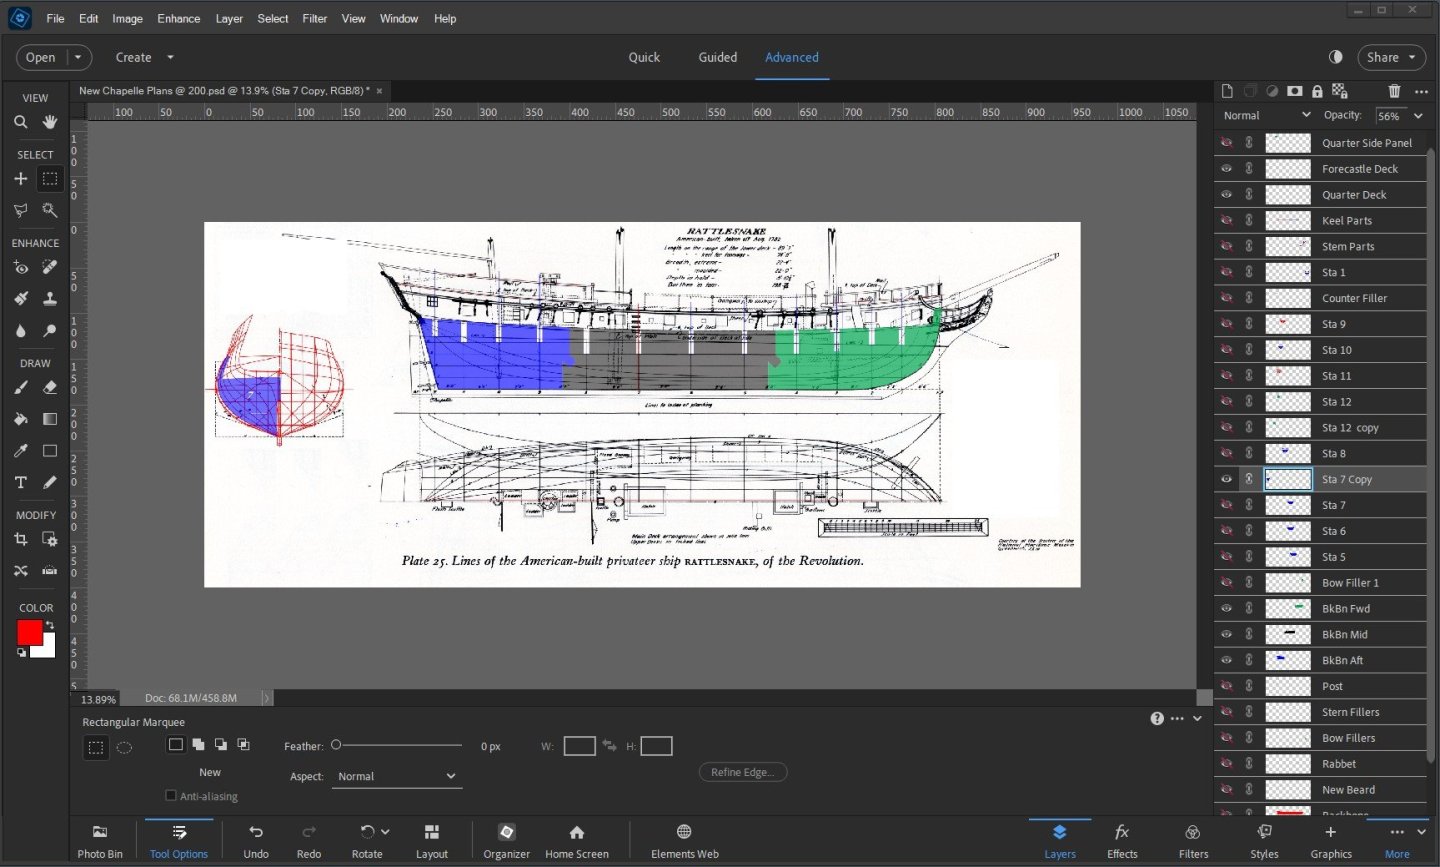Select the Type tool

(x=21, y=482)
